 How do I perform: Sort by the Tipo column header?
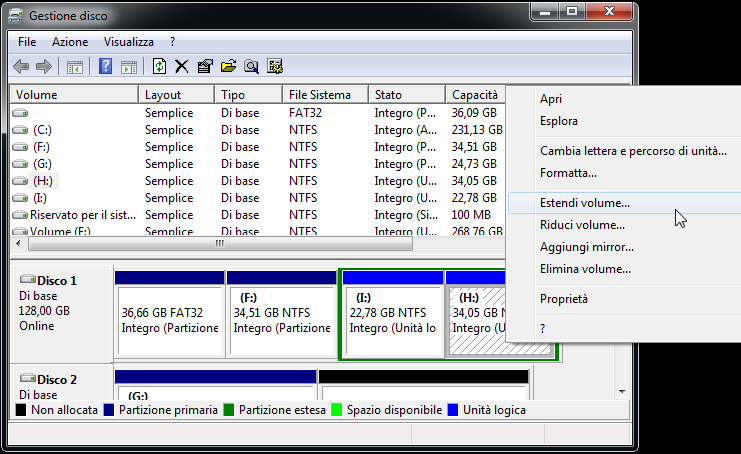[x=249, y=94]
